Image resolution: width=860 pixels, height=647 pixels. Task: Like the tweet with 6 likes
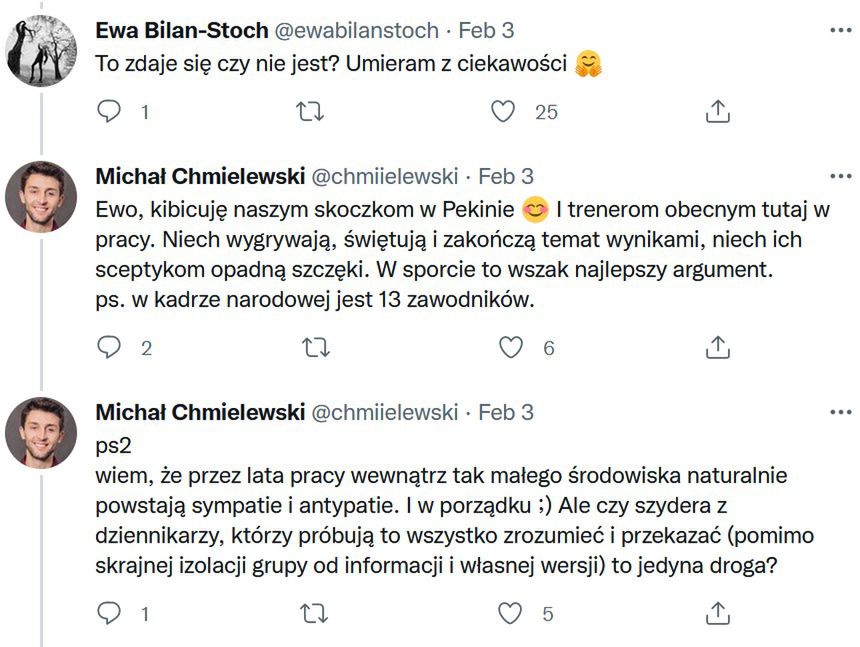tap(511, 347)
